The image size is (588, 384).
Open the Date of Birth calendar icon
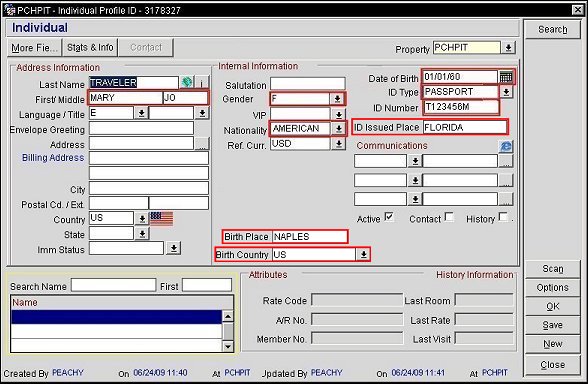(506, 77)
